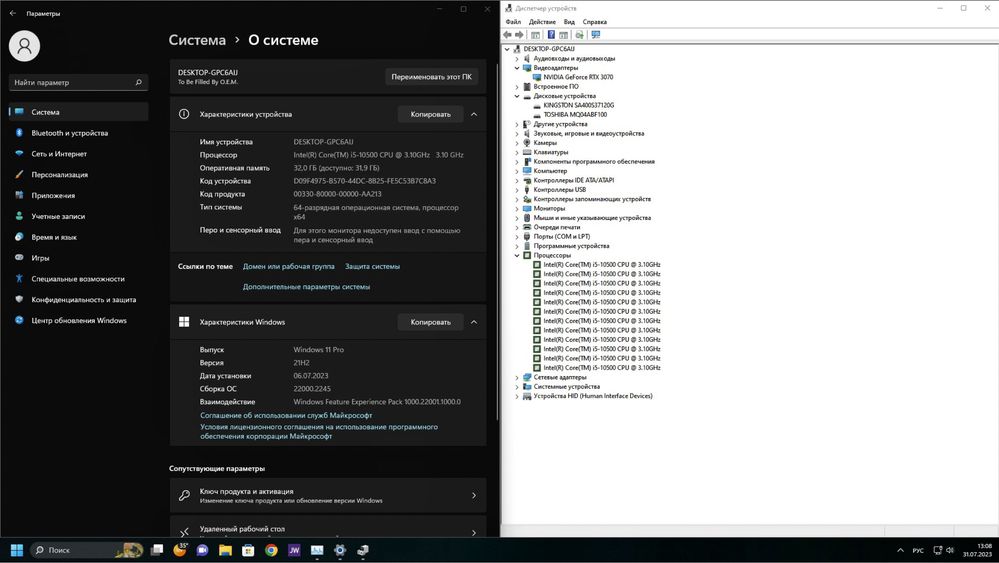Click the back arrow in Device Manager toolbar

coord(507,35)
